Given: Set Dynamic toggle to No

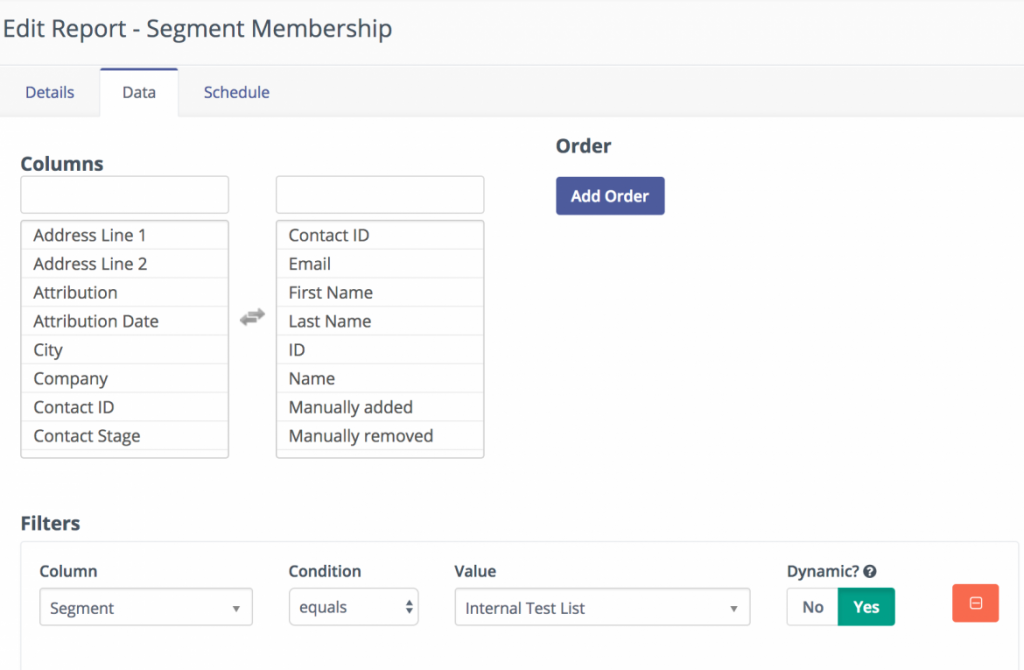Looking at the screenshot, I should click(x=812, y=607).
